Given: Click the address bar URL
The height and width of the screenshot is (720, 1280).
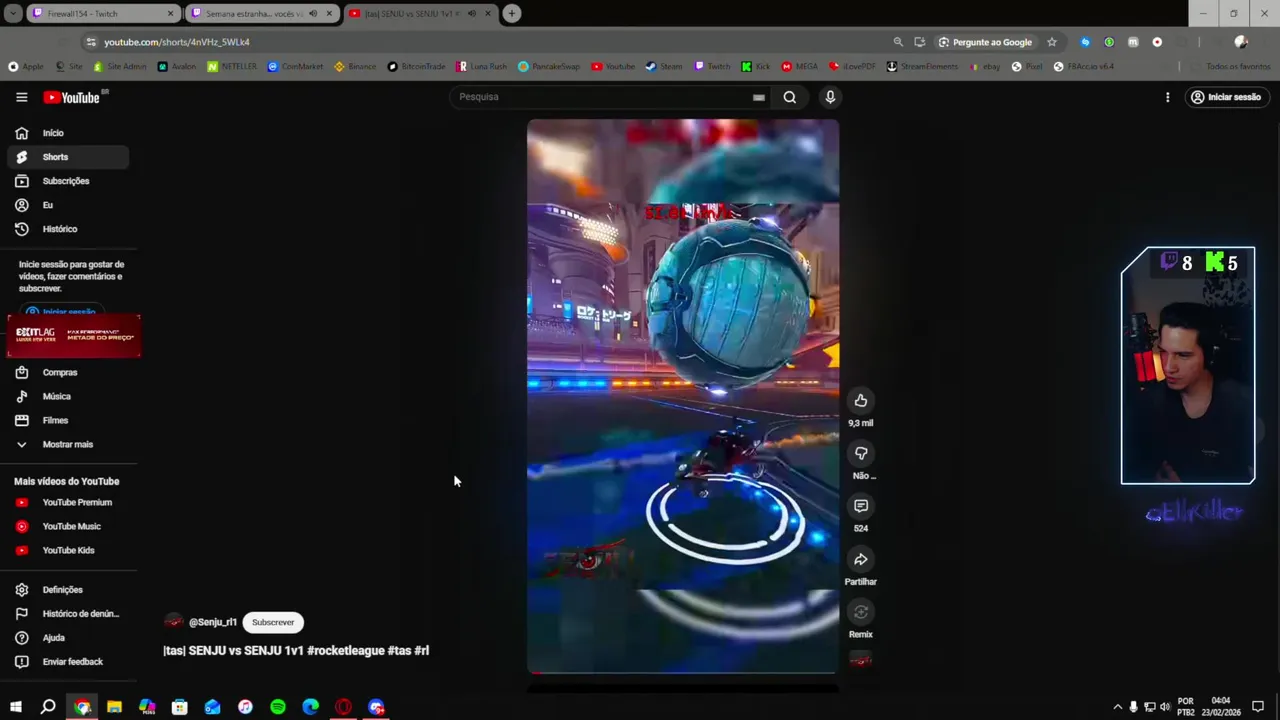Looking at the screenshot, I should pos(177,42).
